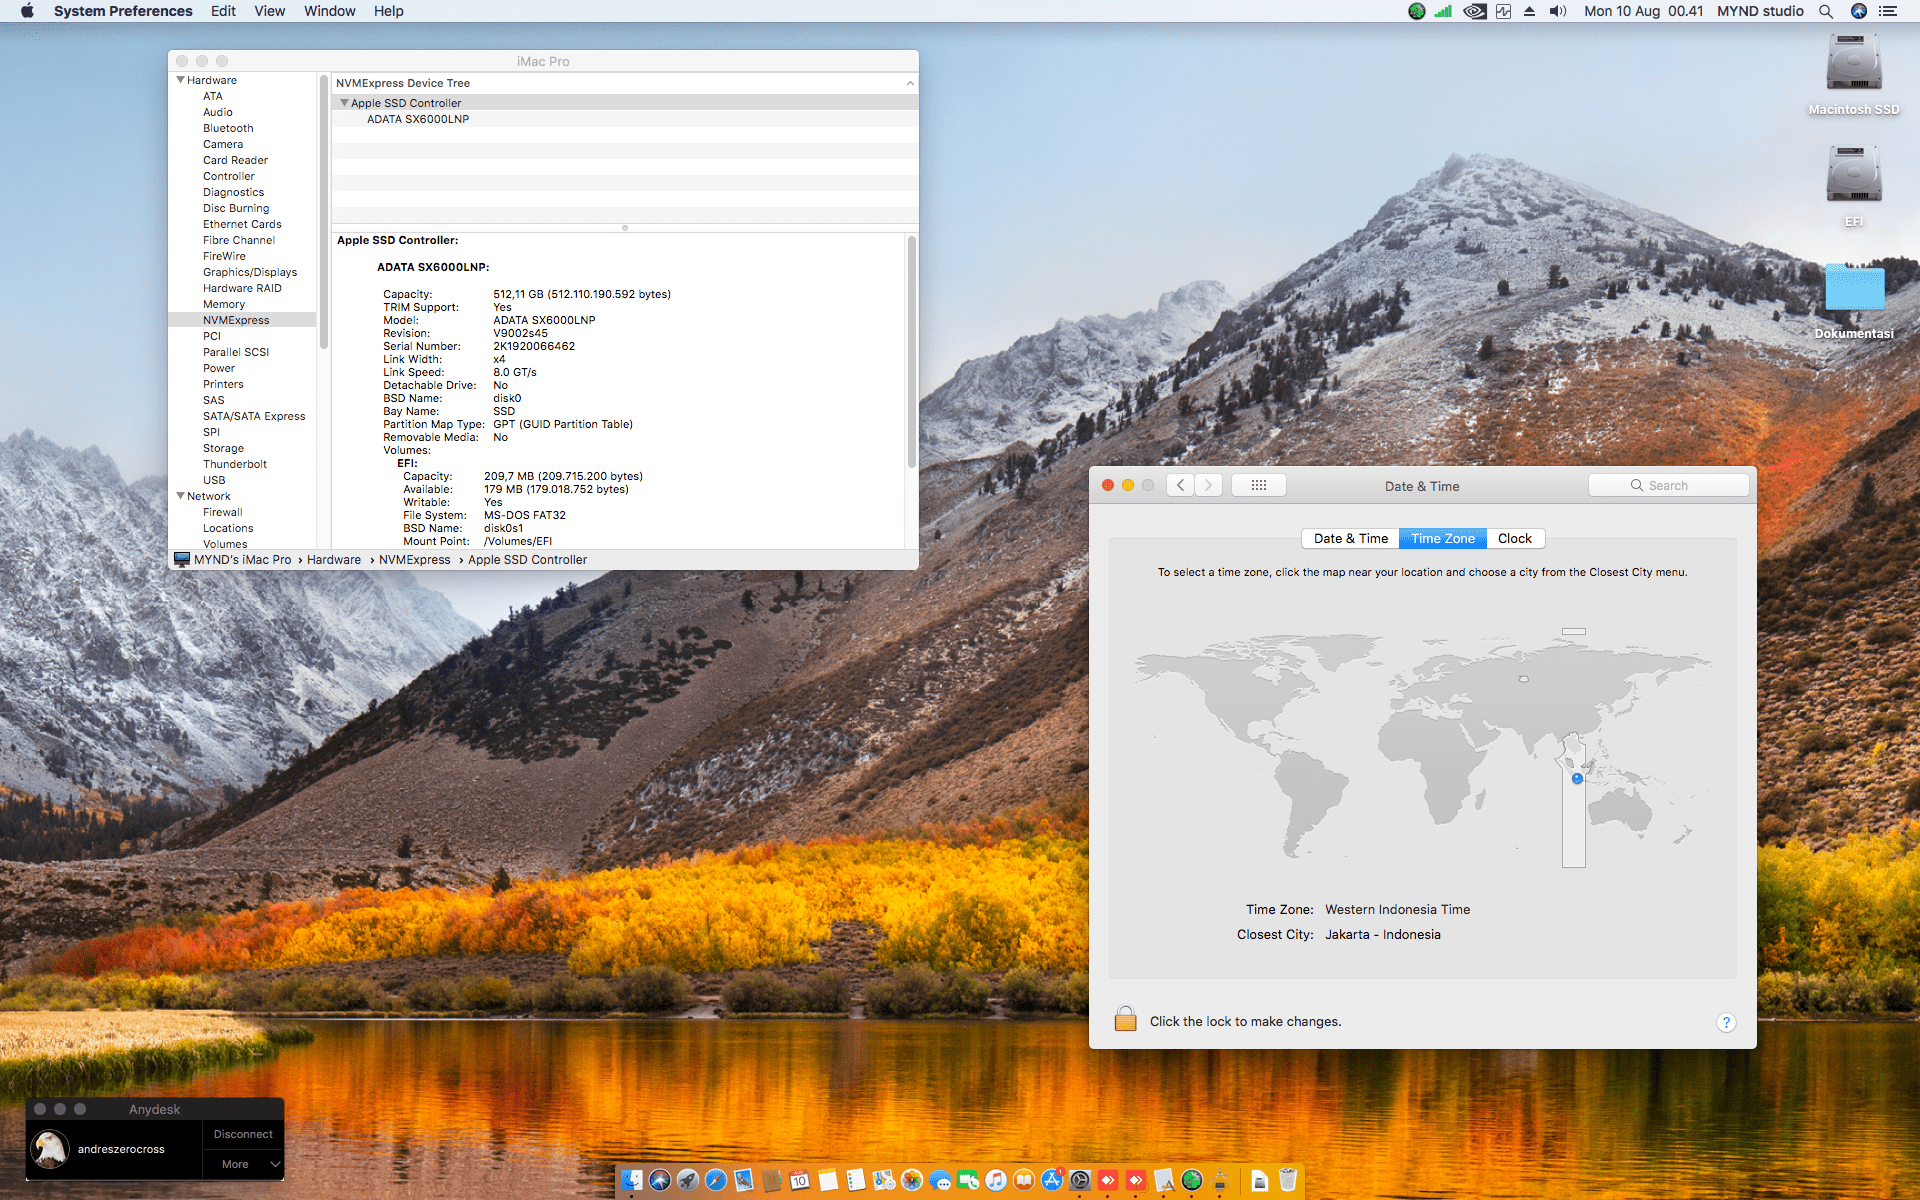Open iTunes music note icon in dock
Viewport: 1920px width, 1200px height.
[x=996, y=1180]
